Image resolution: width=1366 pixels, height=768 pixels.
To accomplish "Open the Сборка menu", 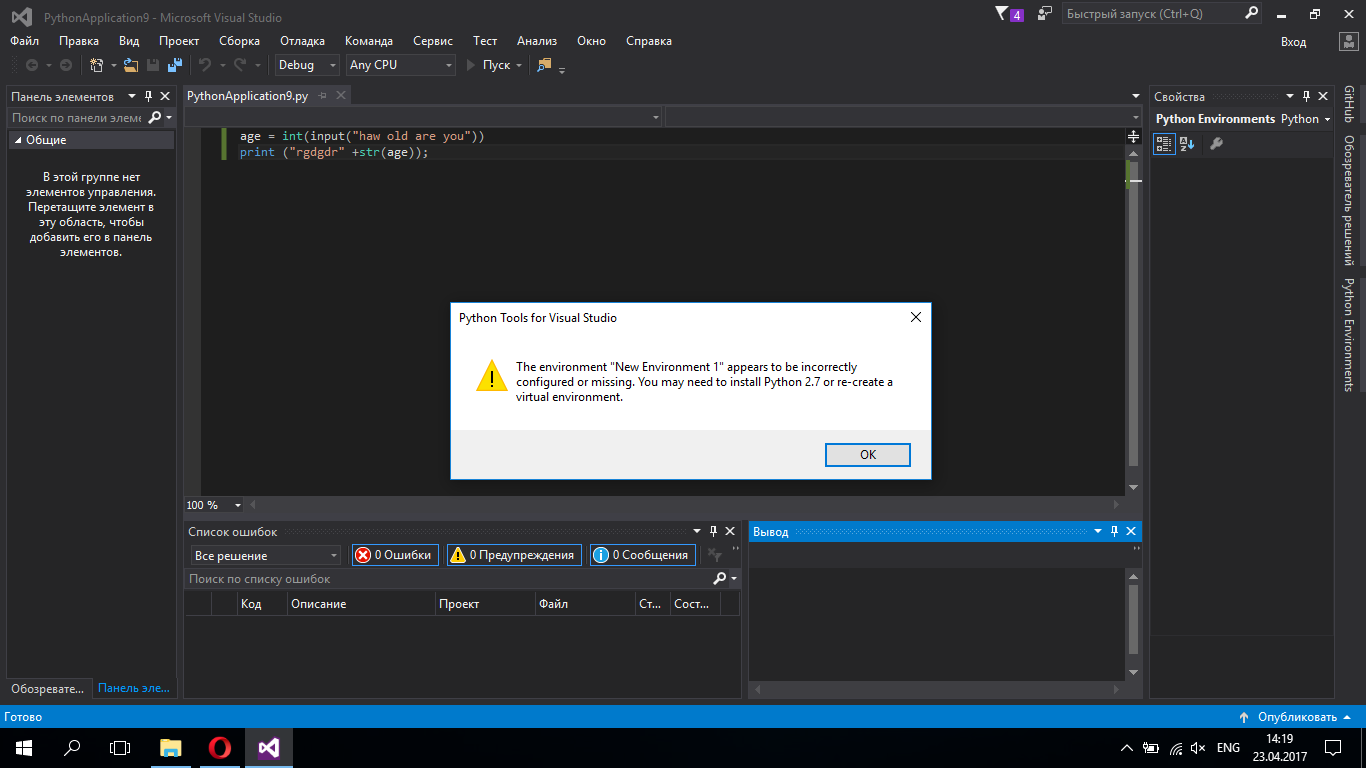I will click(239, 41).
